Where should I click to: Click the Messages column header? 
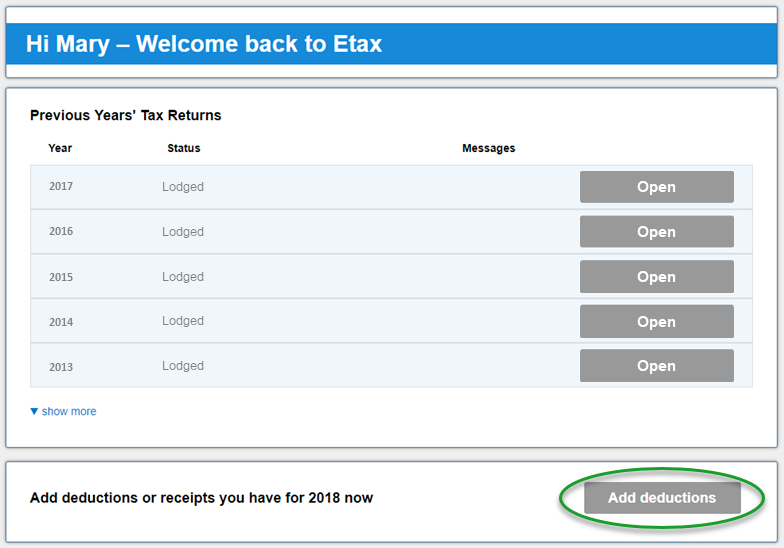click(488, 148)
